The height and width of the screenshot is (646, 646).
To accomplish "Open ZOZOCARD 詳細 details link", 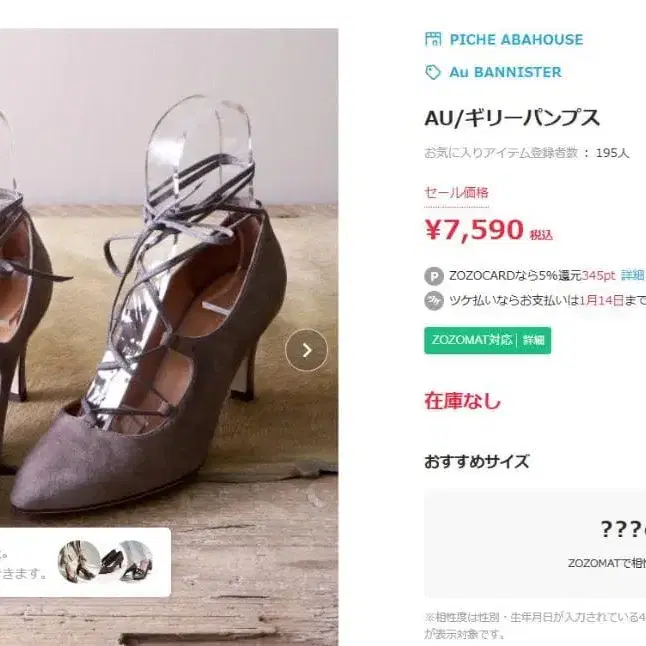I will [x=632, y=275].
